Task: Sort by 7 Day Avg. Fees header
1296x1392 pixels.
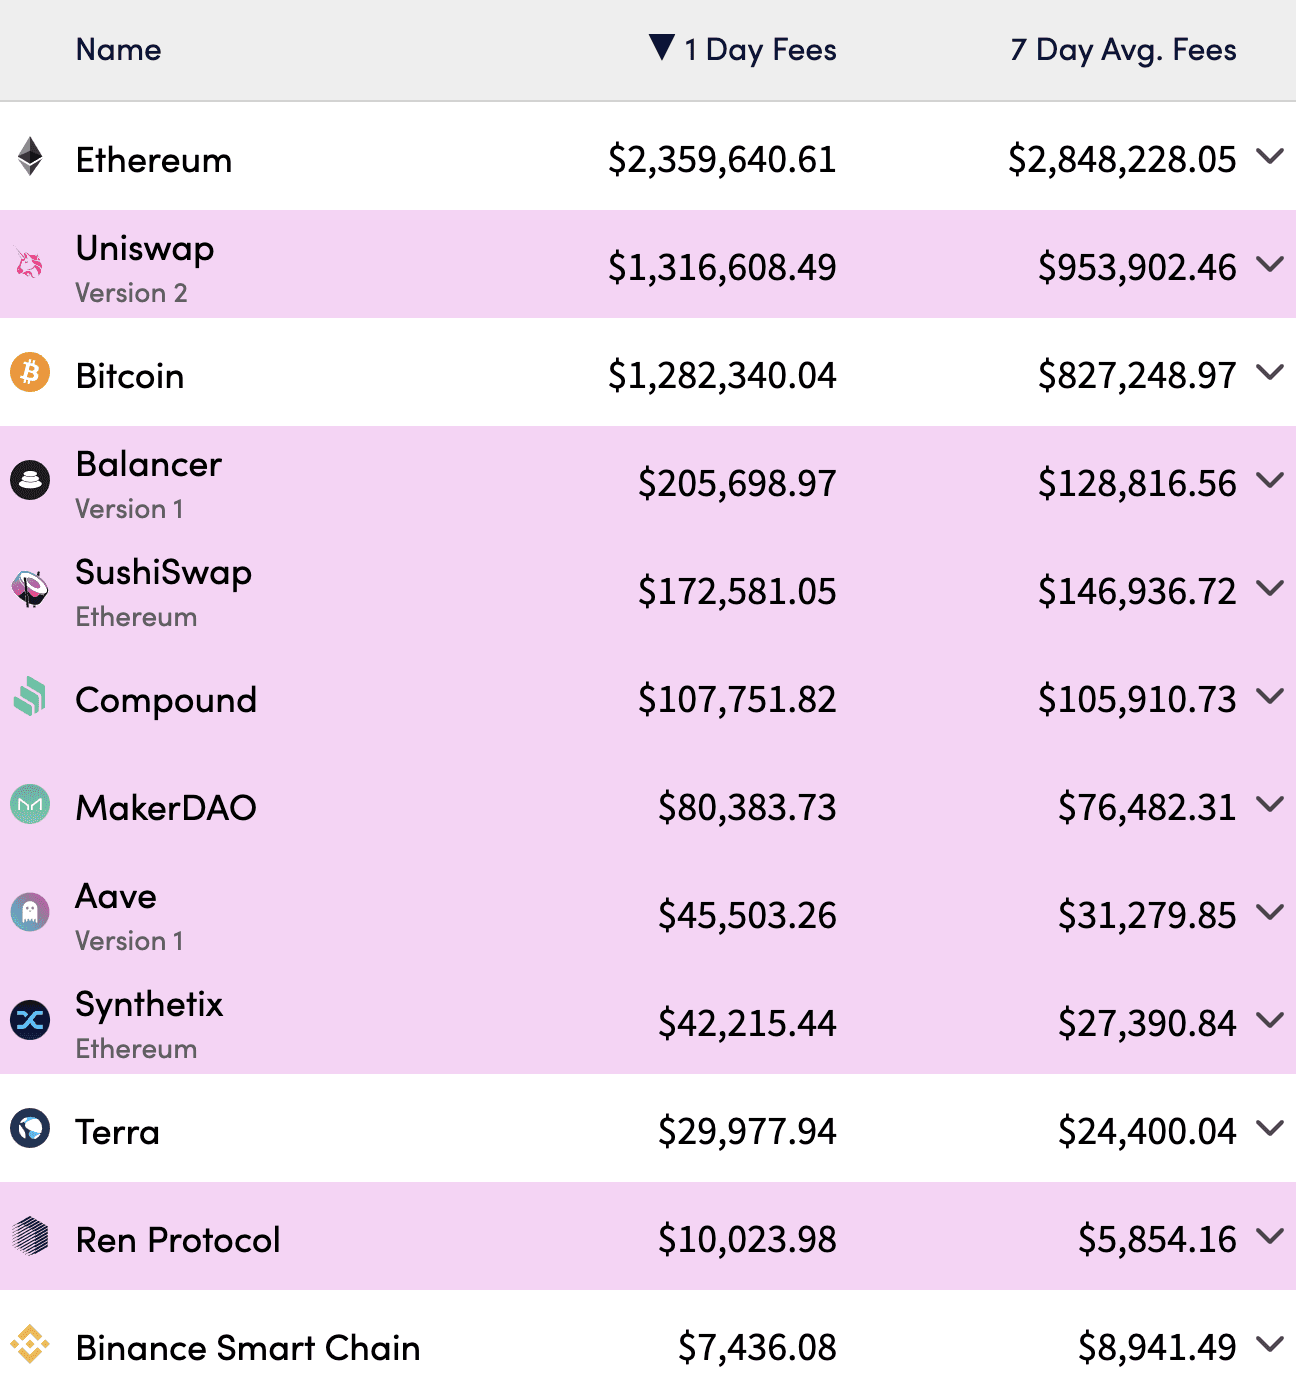Action: (x=1123, y=49)
